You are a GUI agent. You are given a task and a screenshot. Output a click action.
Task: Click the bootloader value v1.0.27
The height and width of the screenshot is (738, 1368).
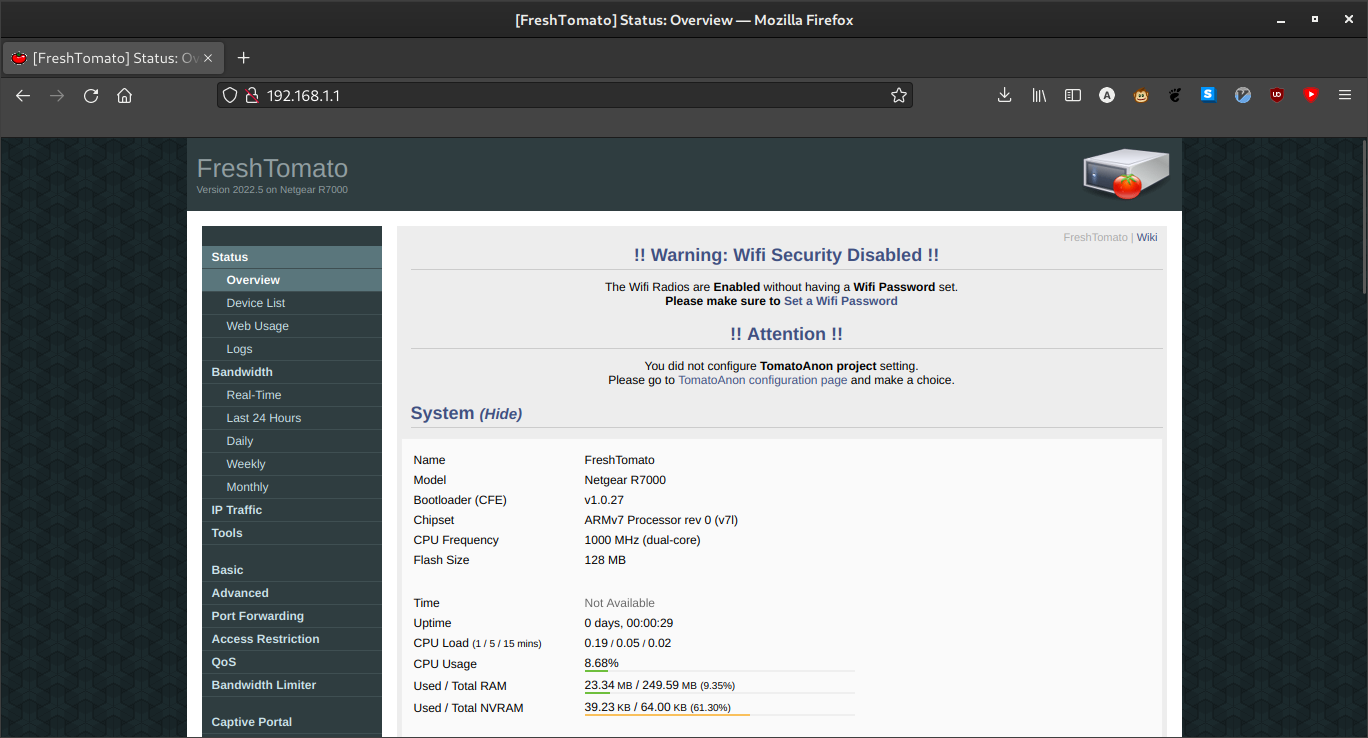click(x=604, y=500)
